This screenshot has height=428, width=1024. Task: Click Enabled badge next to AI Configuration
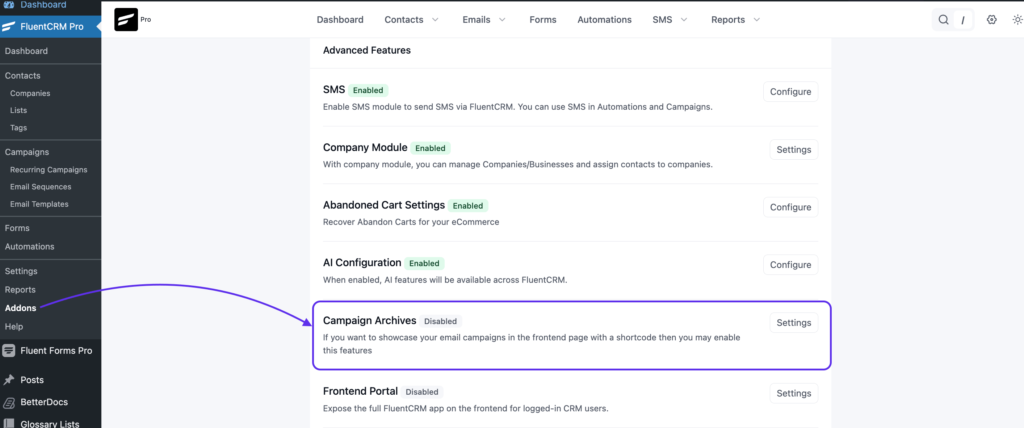click(x=424, y=263)
